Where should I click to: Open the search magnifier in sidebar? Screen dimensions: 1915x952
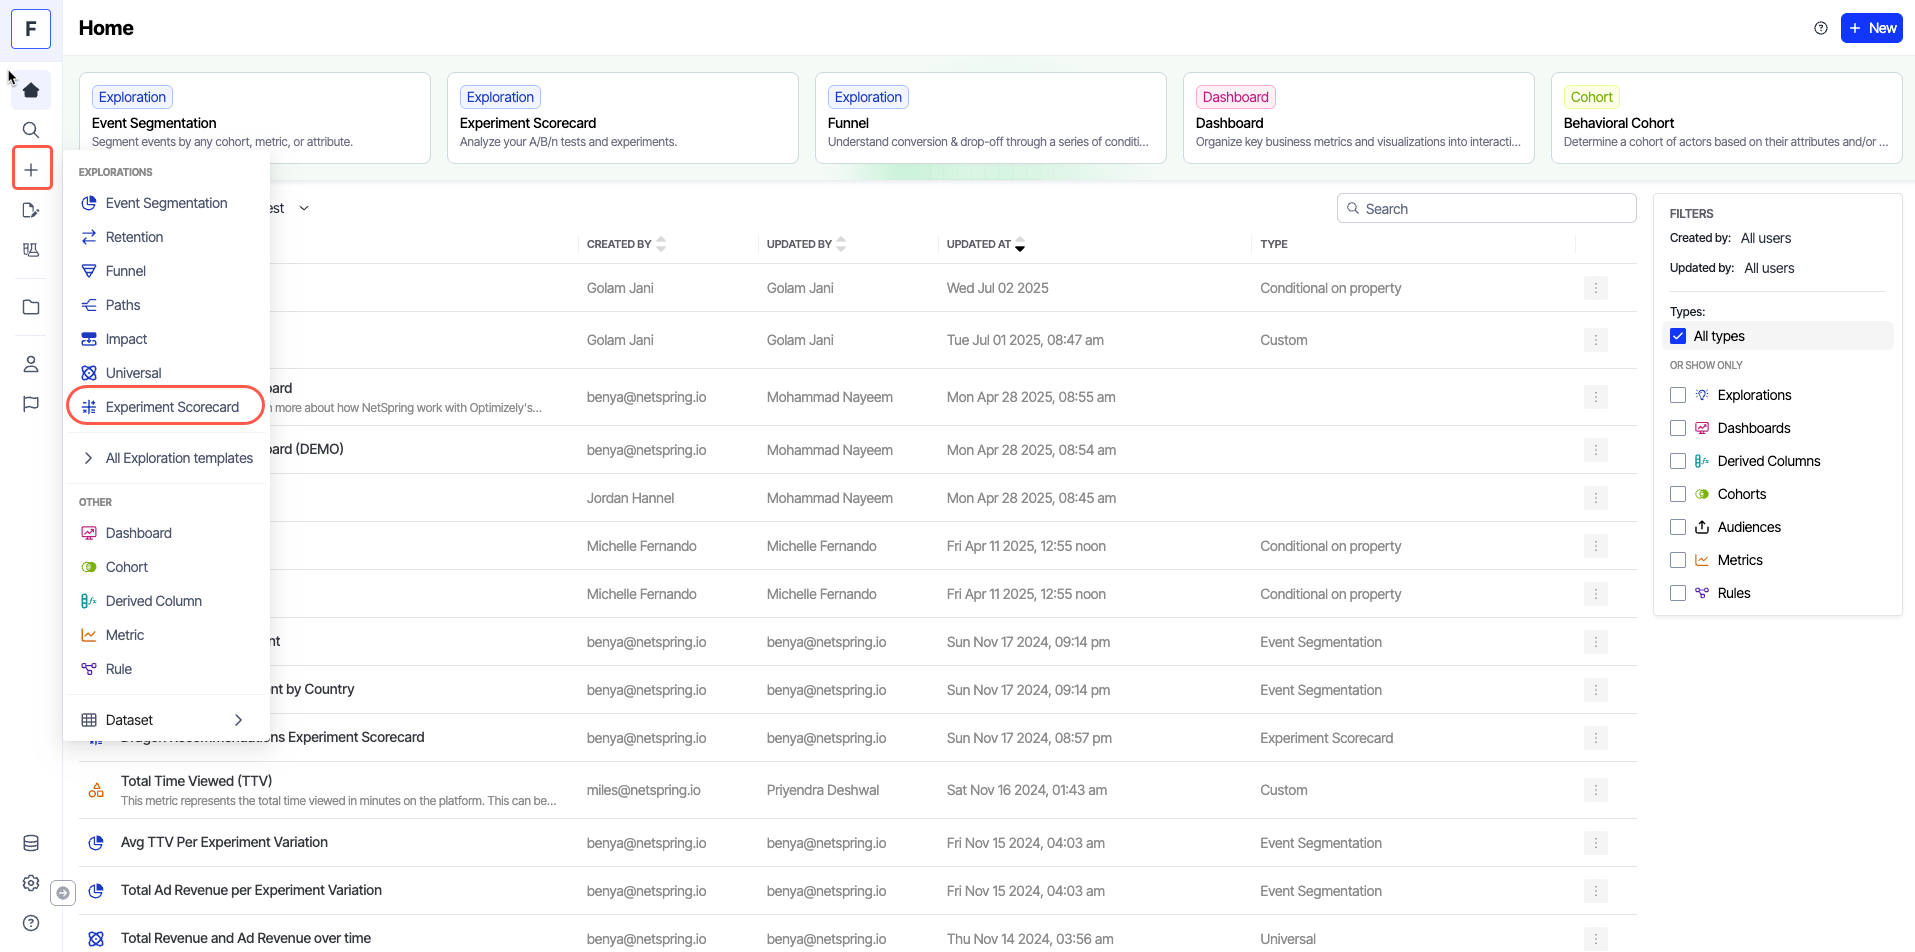(x=31, y=130)
